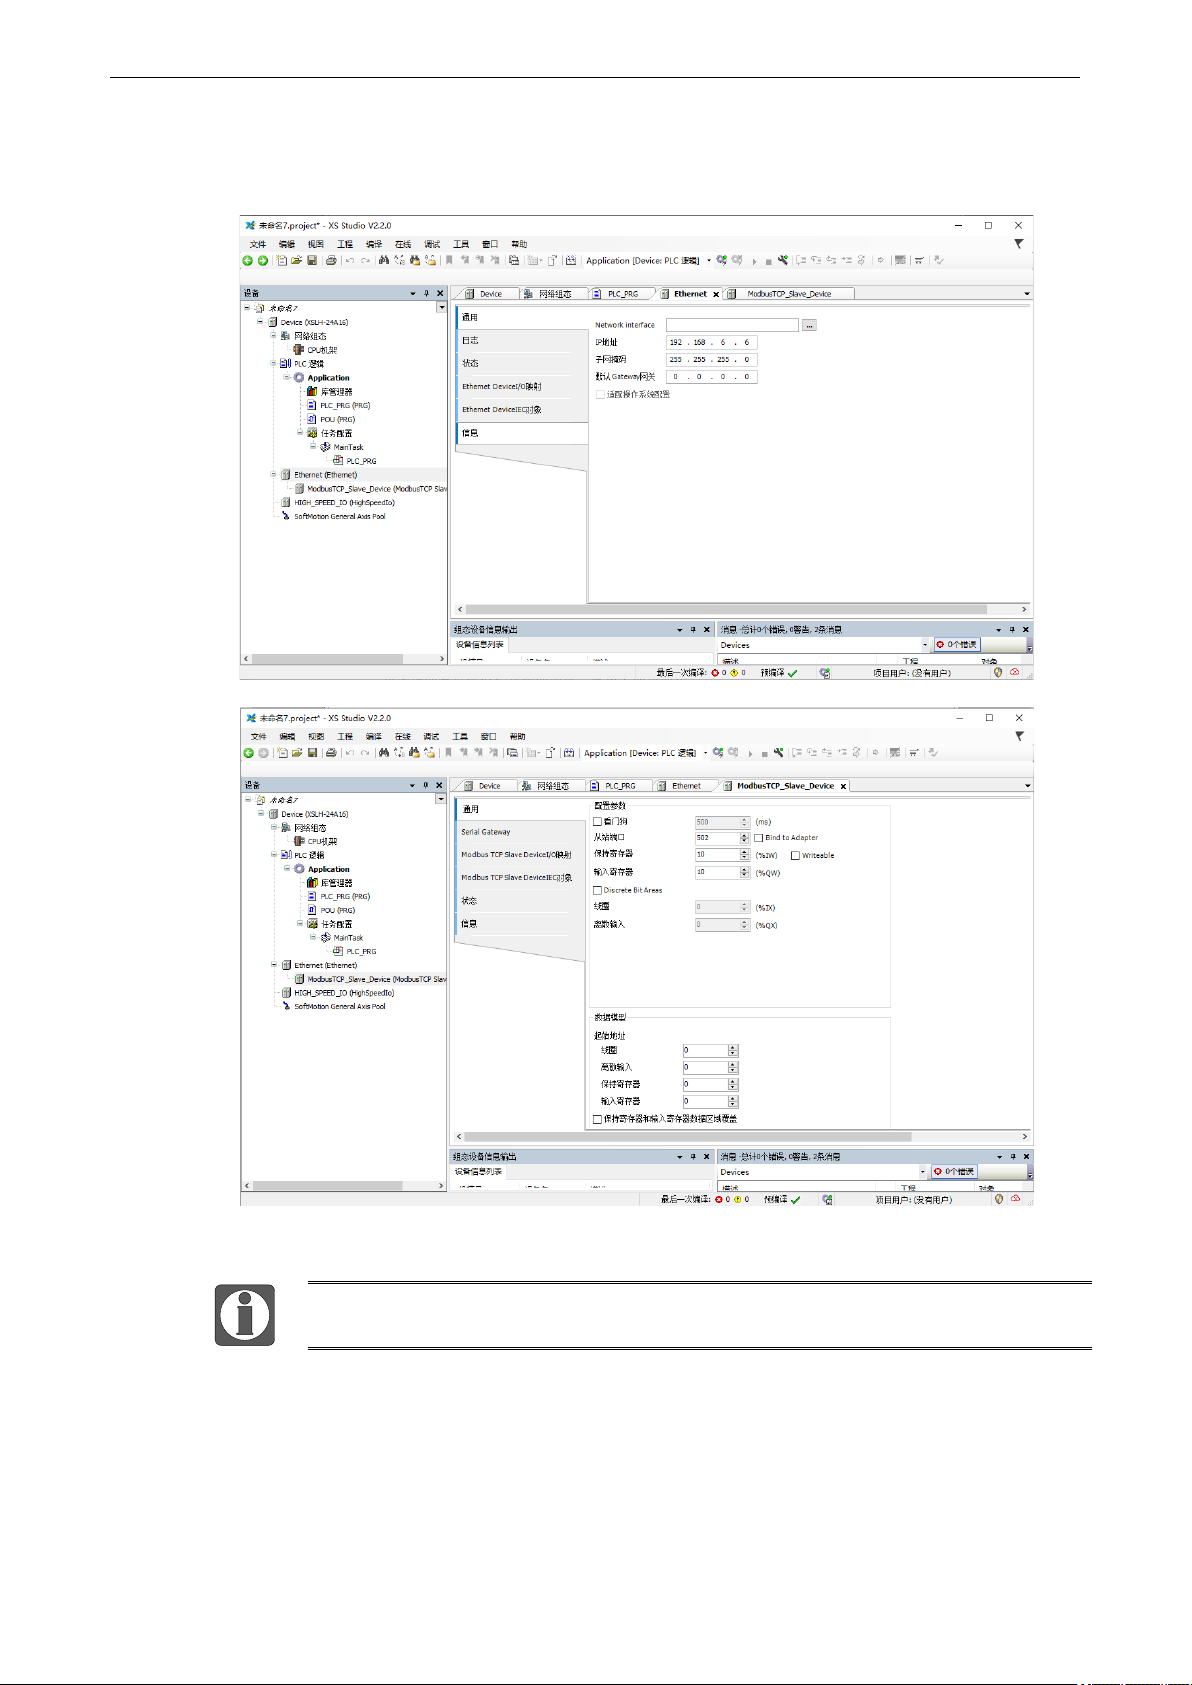Click the new file icon in the lower toolbar
Image resolution: width=1192 pixels, height=1685 pixels.
point(282,753)
